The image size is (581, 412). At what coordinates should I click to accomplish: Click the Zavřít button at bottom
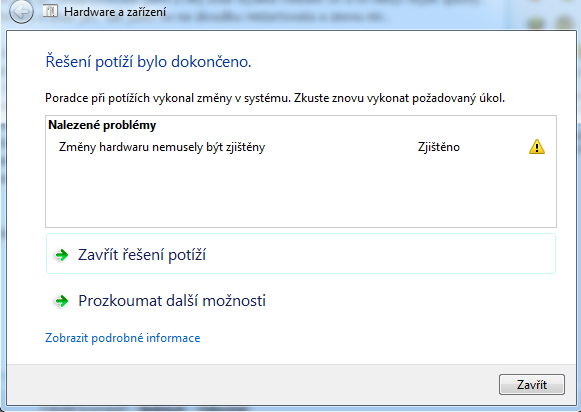point(532,385)
